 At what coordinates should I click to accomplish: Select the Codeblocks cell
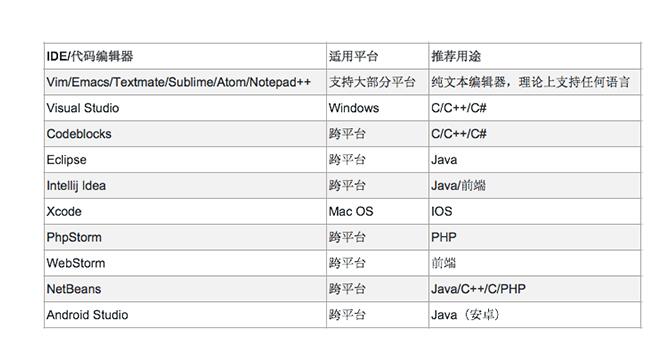click(x=185, y=134)
